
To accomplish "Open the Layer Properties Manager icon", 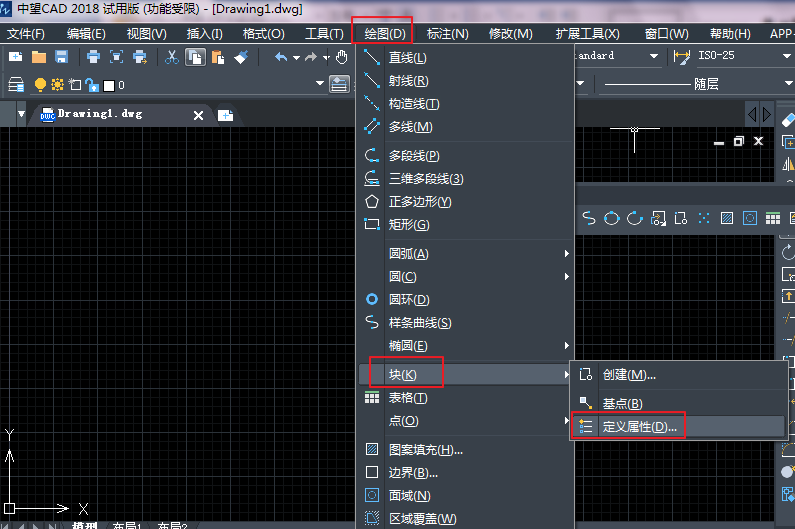I will pos(16,85).
